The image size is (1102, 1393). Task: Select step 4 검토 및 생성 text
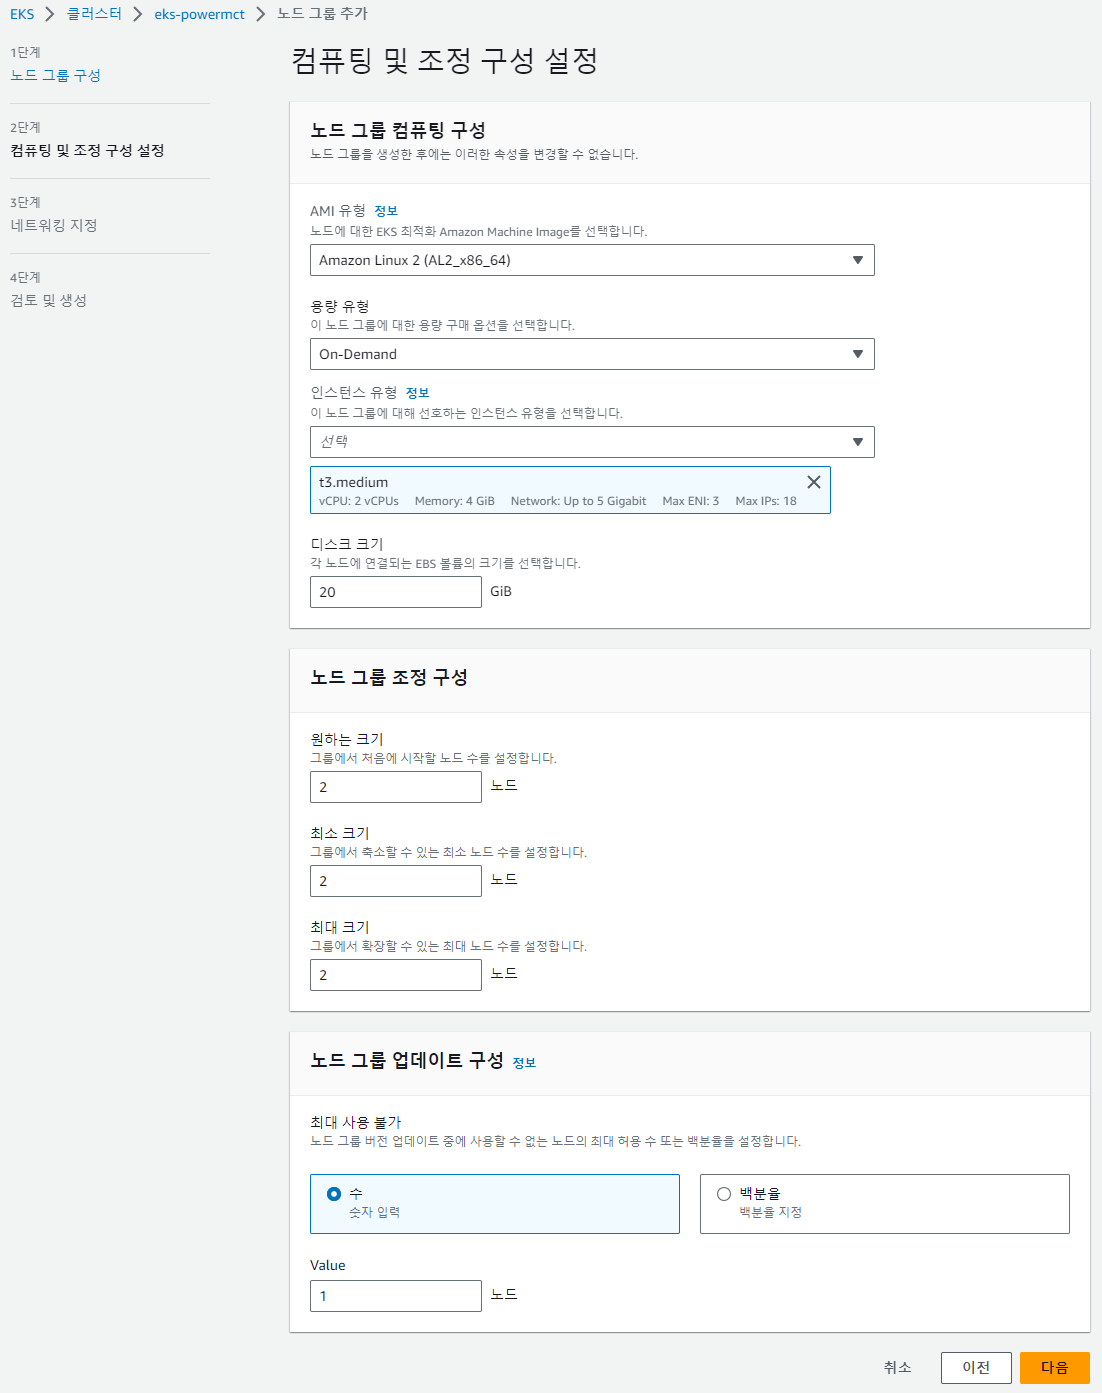tap(48, 300)
